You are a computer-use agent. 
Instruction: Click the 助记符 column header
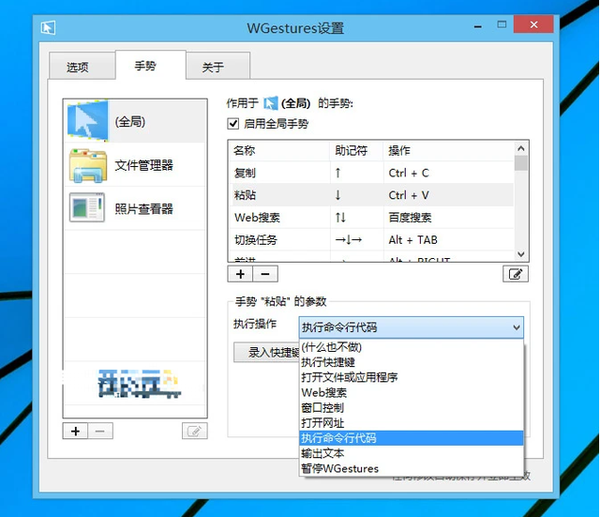point(356,150)
